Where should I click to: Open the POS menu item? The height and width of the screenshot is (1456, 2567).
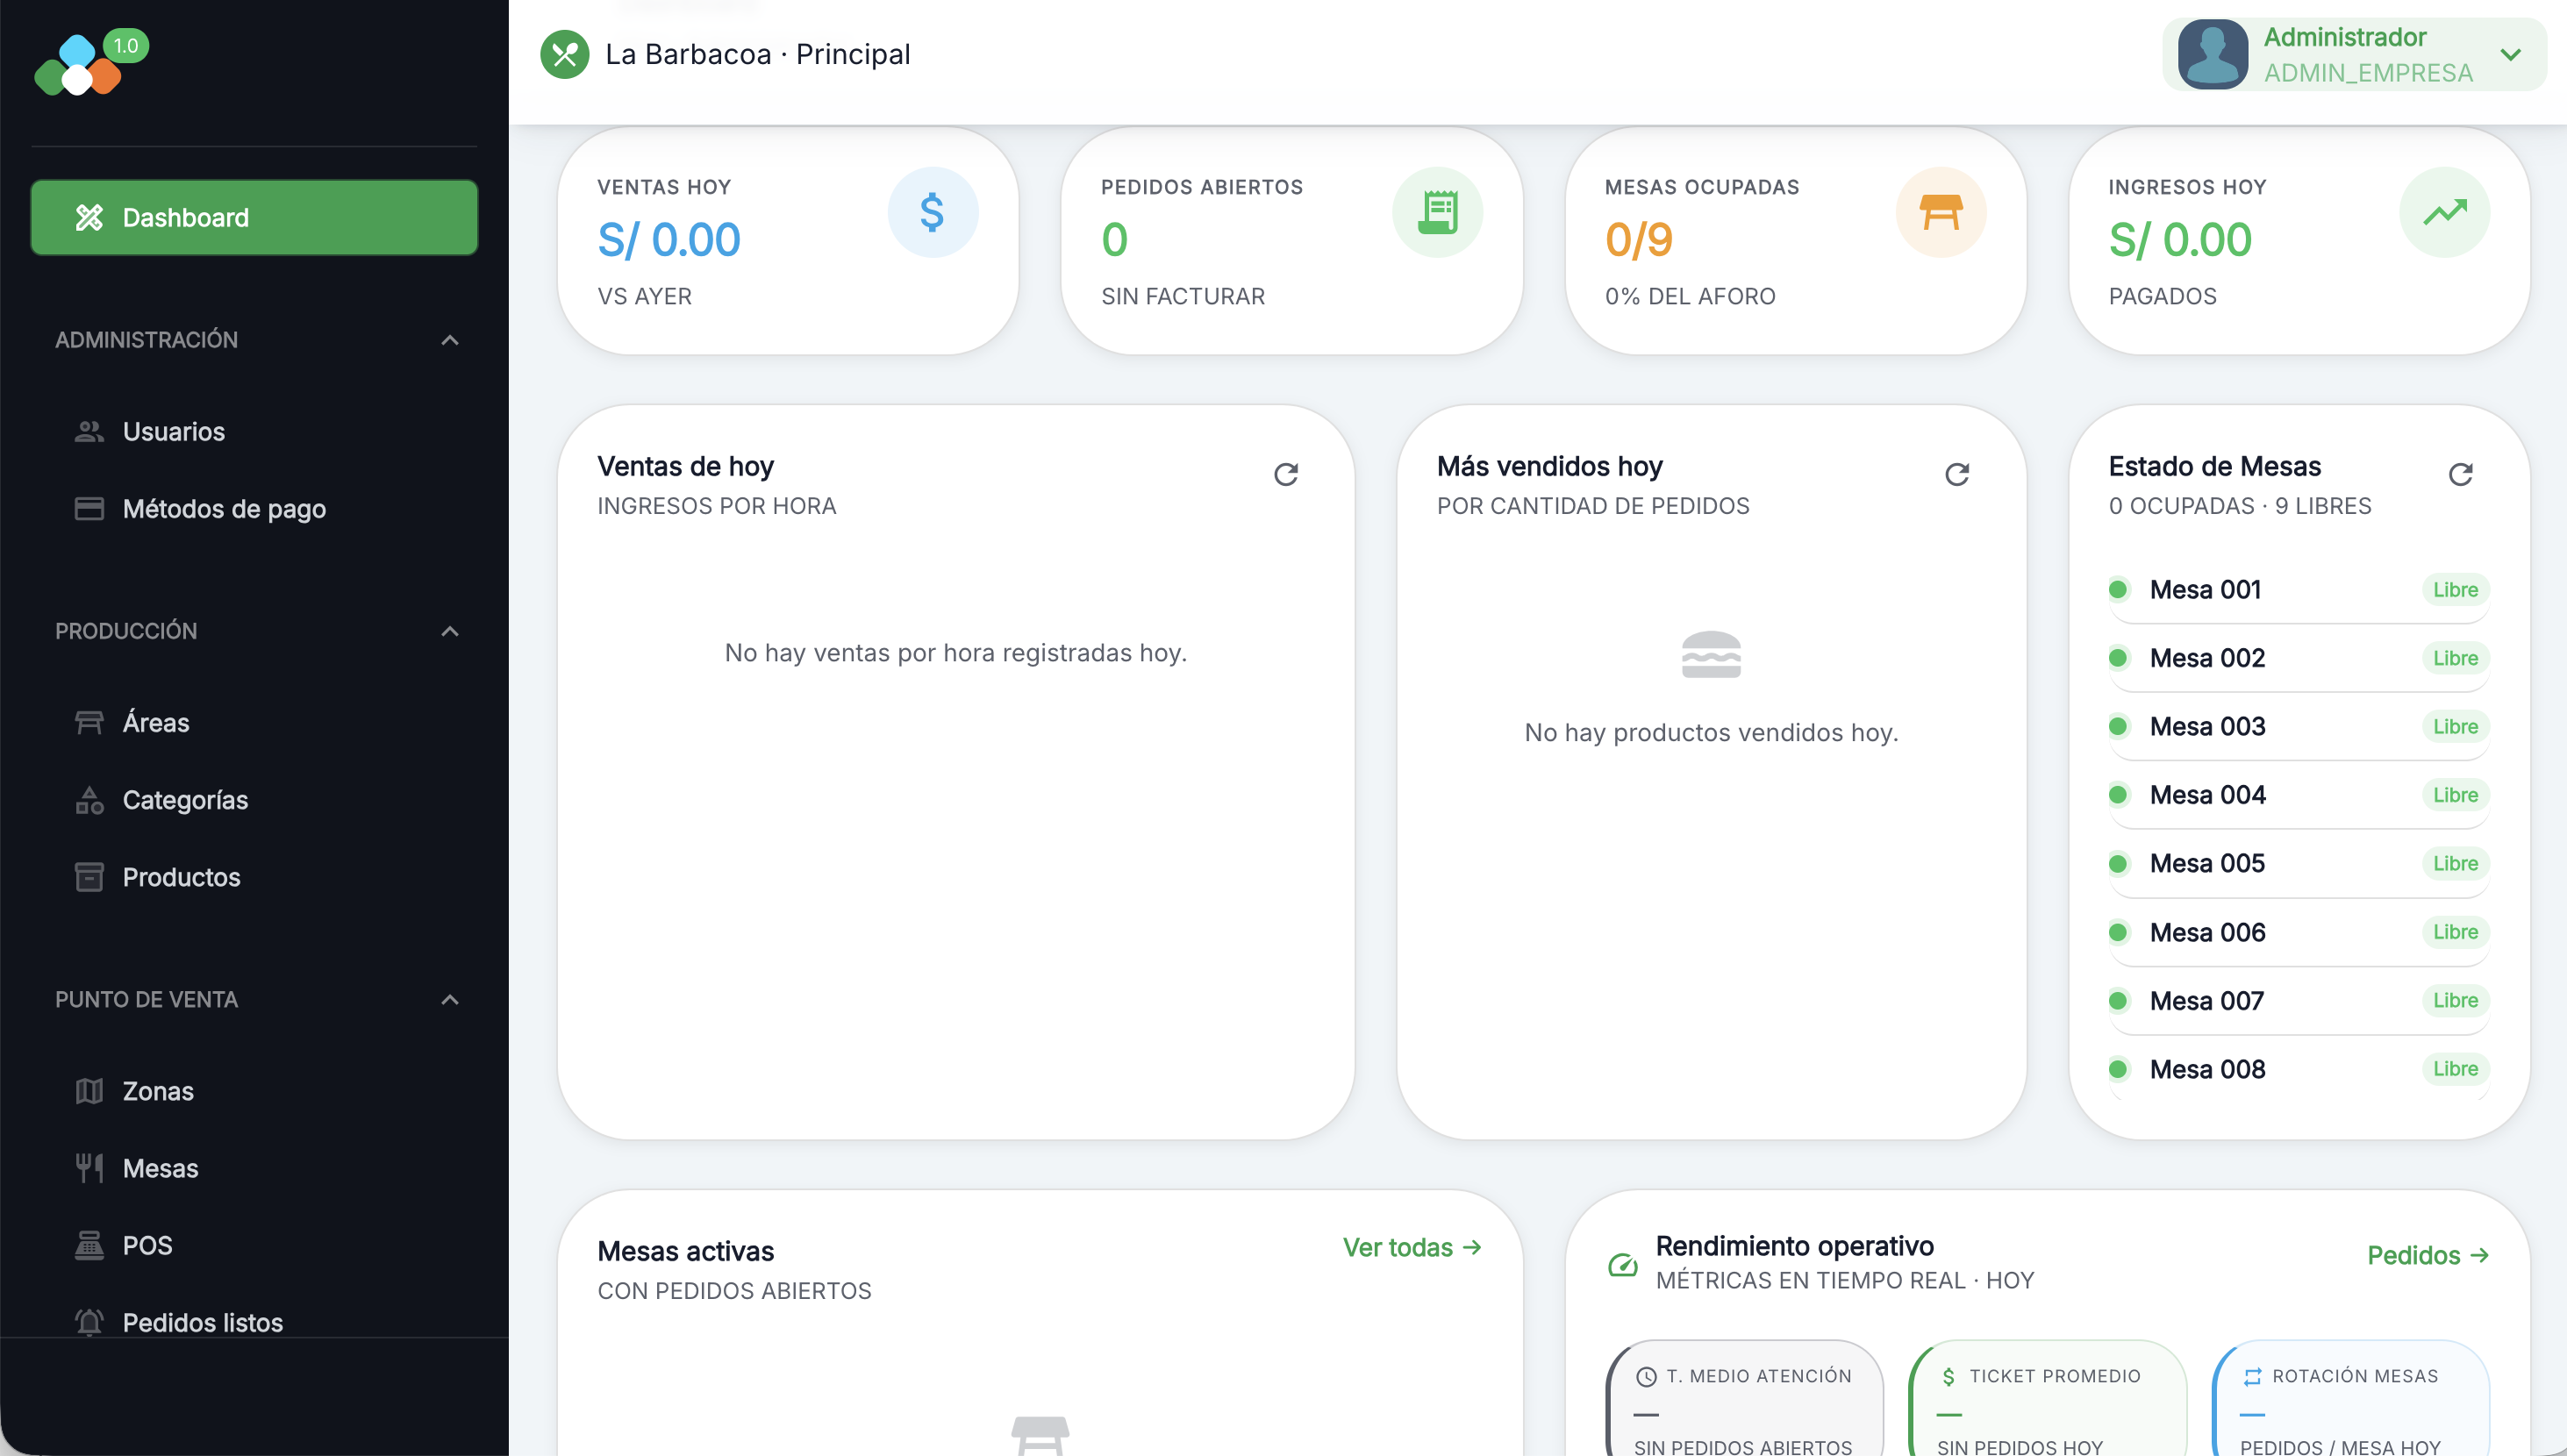tap(147, 1245)
